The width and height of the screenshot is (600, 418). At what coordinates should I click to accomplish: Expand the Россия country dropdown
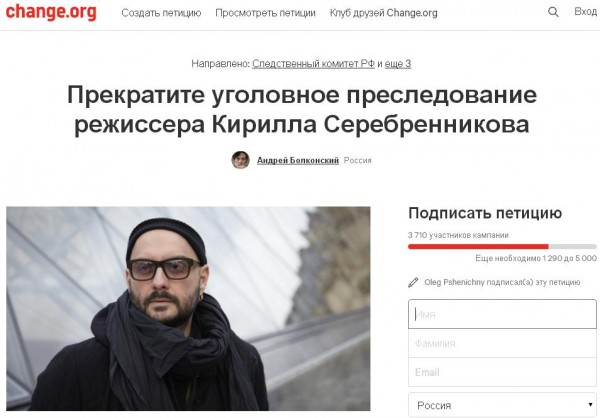click(502, 405)
